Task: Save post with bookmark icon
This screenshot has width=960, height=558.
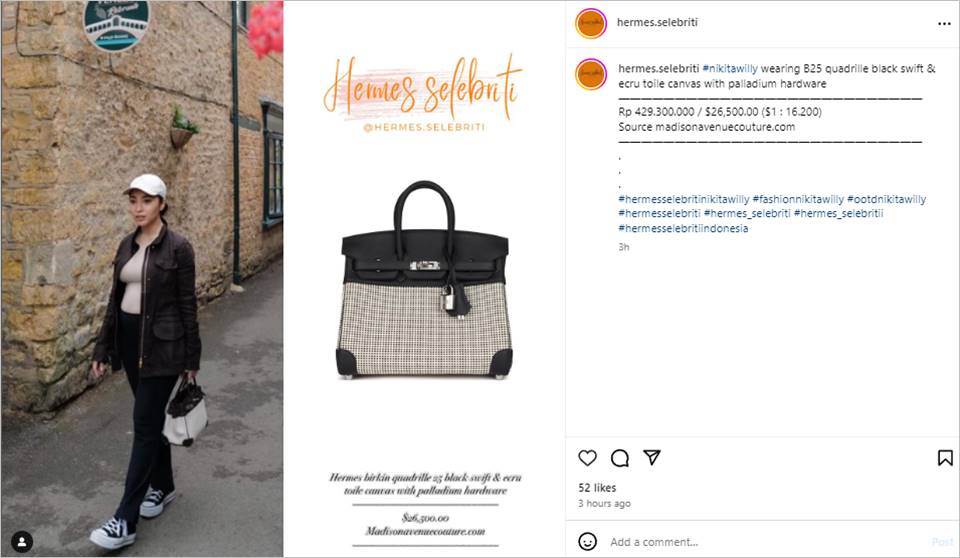Action: point(945,458)
